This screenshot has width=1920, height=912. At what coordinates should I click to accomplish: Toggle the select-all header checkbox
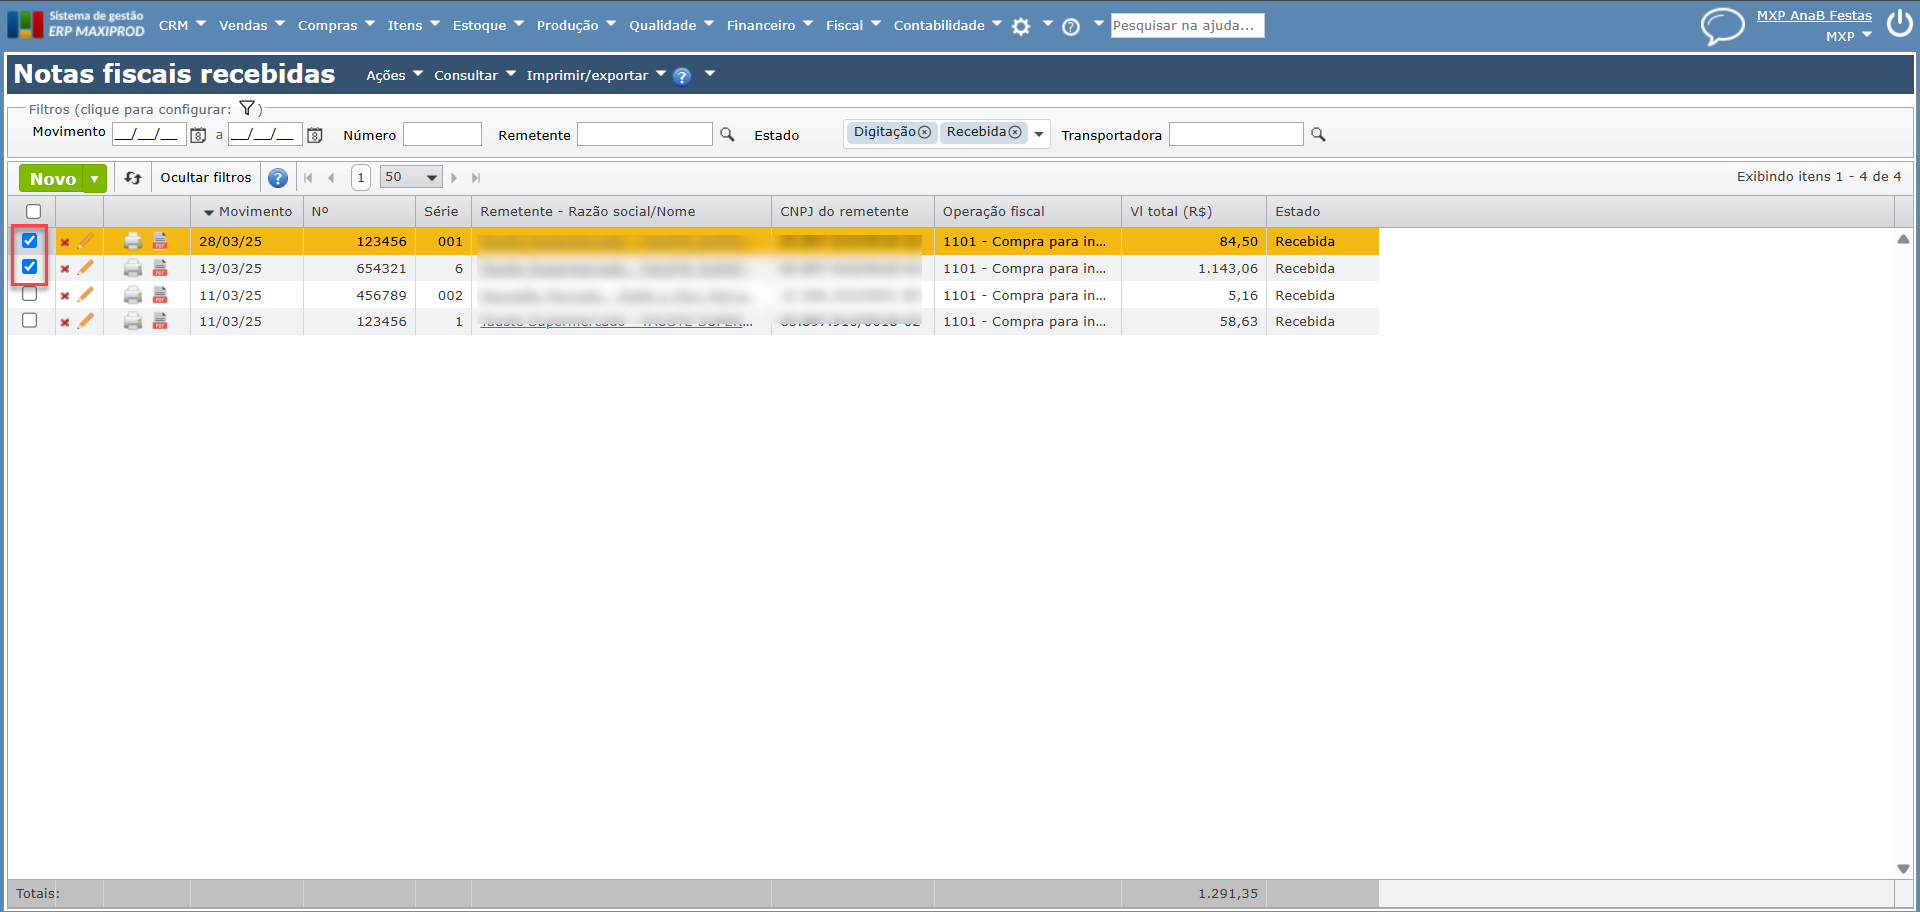click(33, 211)
